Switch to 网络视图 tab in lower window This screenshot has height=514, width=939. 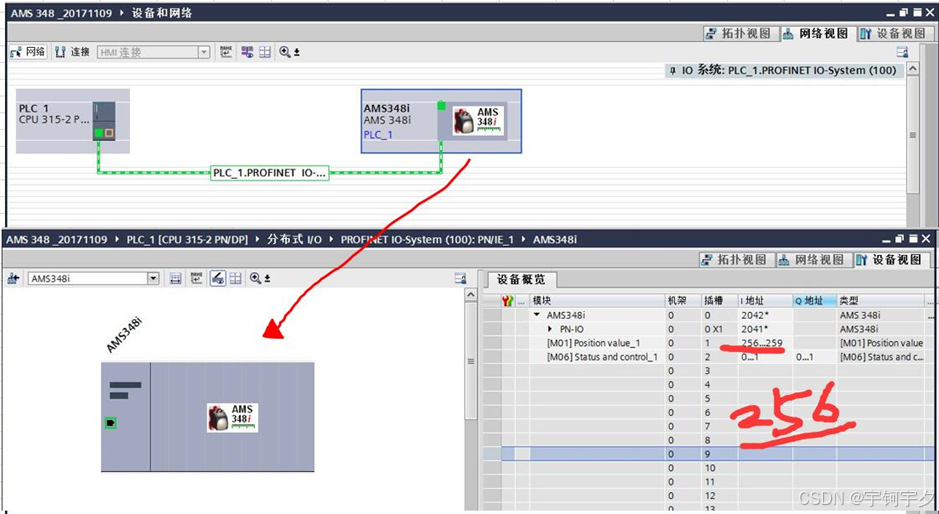[x=812, y=260]
